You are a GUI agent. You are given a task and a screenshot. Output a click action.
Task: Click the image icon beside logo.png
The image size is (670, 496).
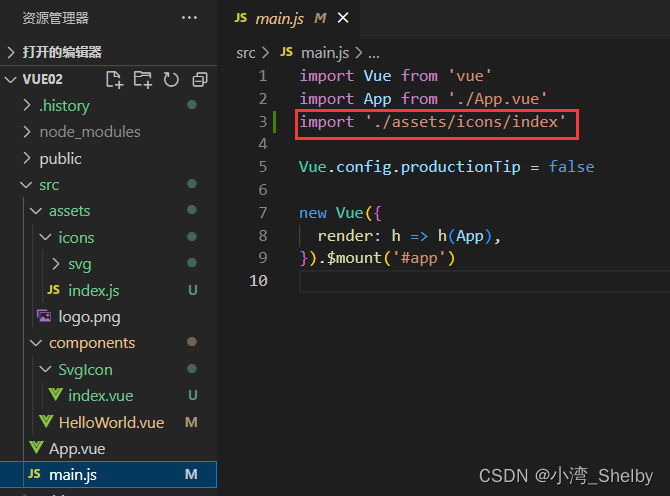(x=44, y=316)
